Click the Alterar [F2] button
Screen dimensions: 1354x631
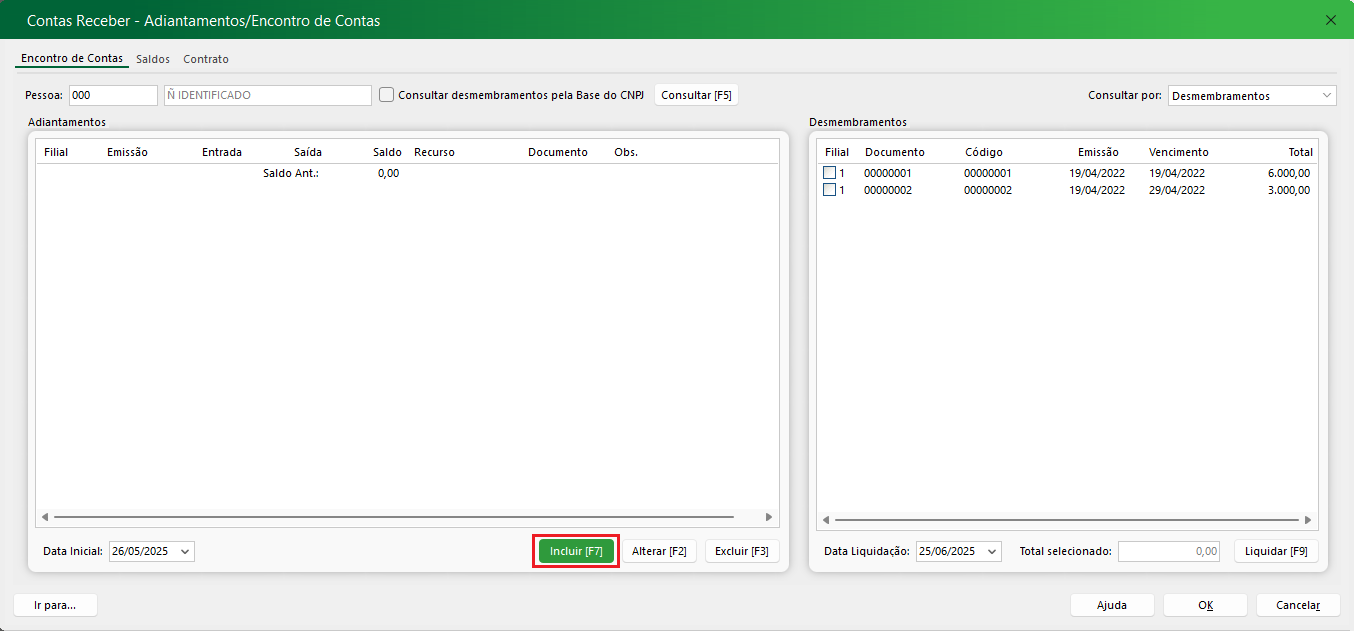point(659,551)
